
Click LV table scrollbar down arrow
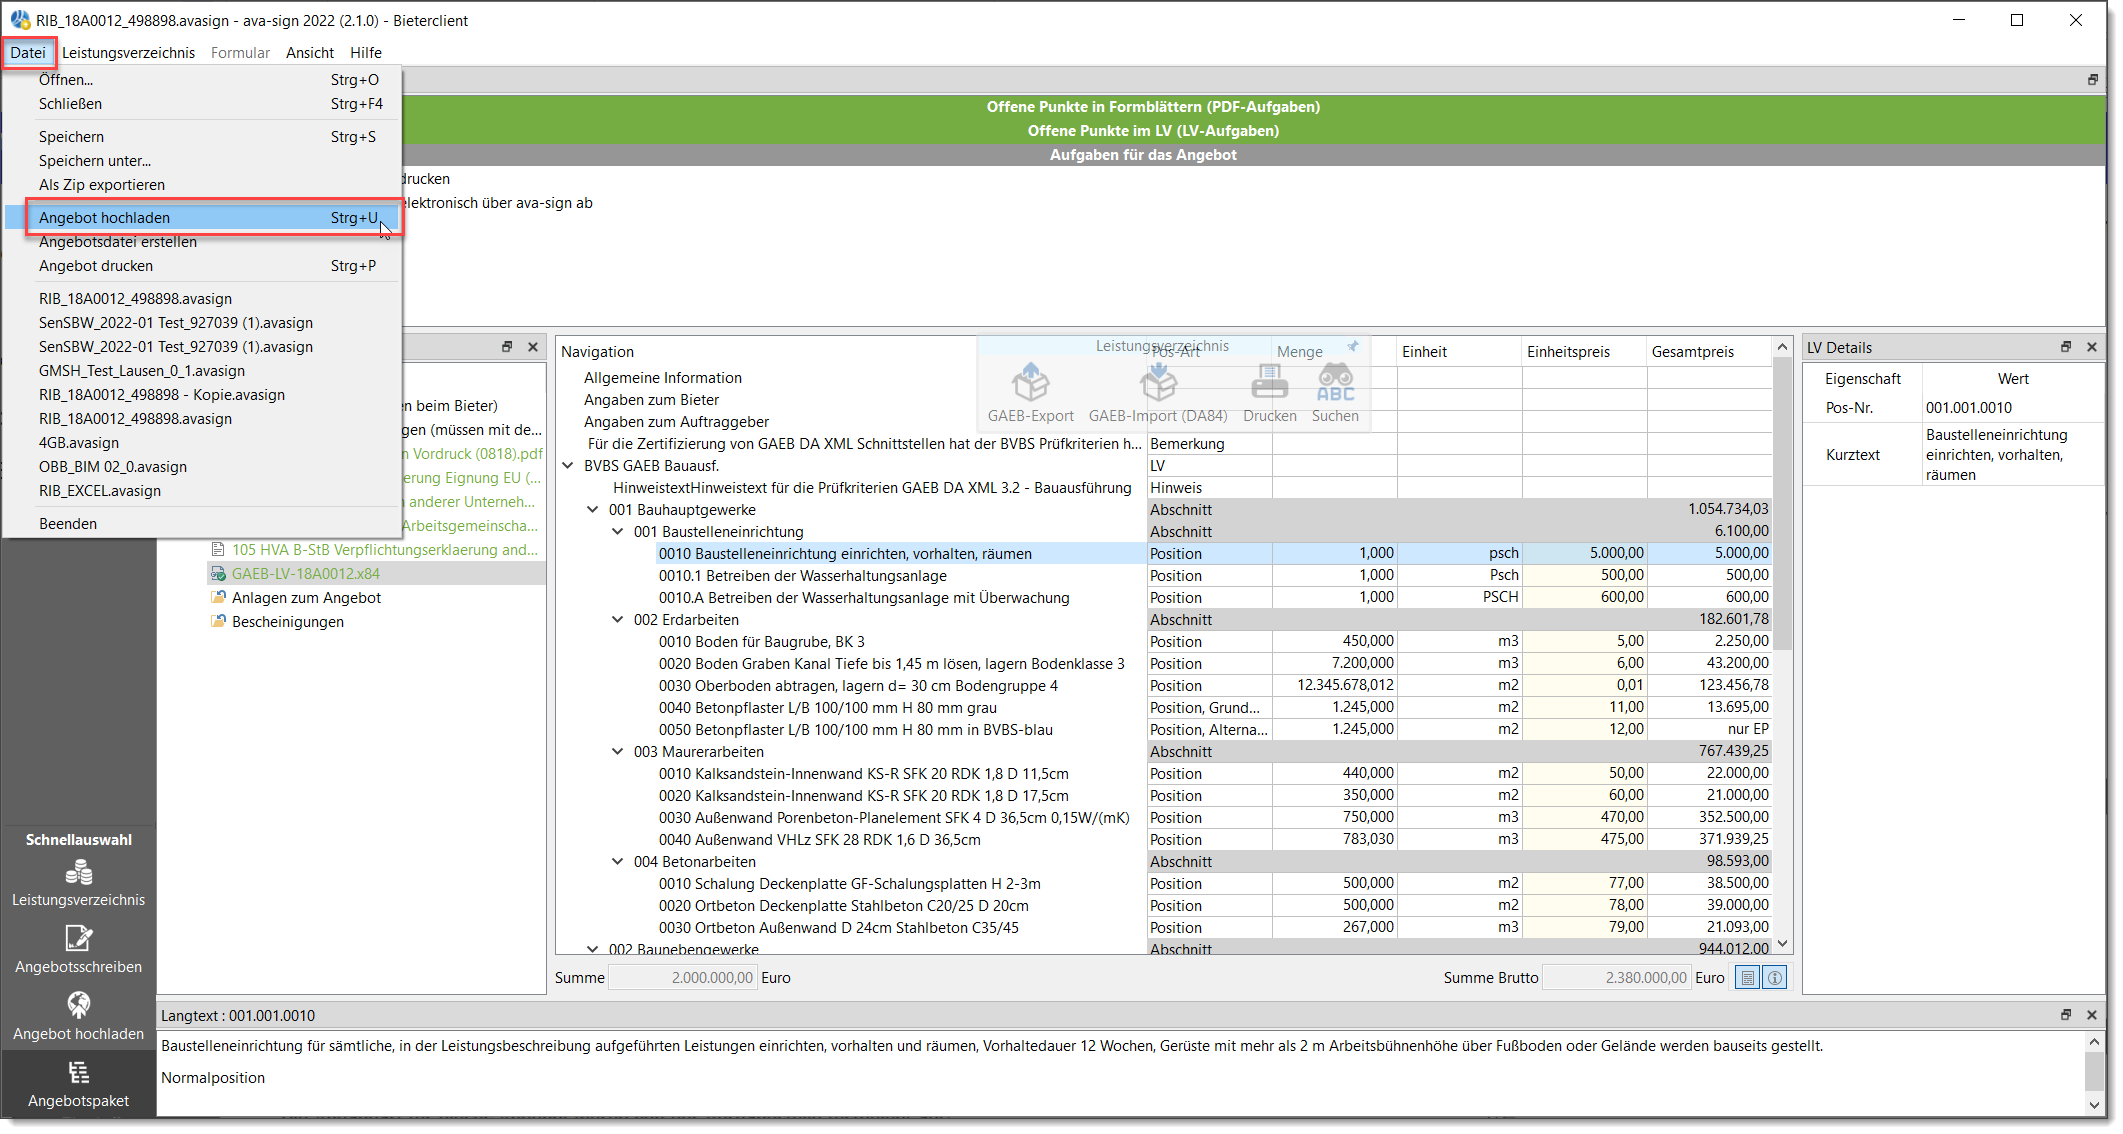click(x=1782, y=945)
